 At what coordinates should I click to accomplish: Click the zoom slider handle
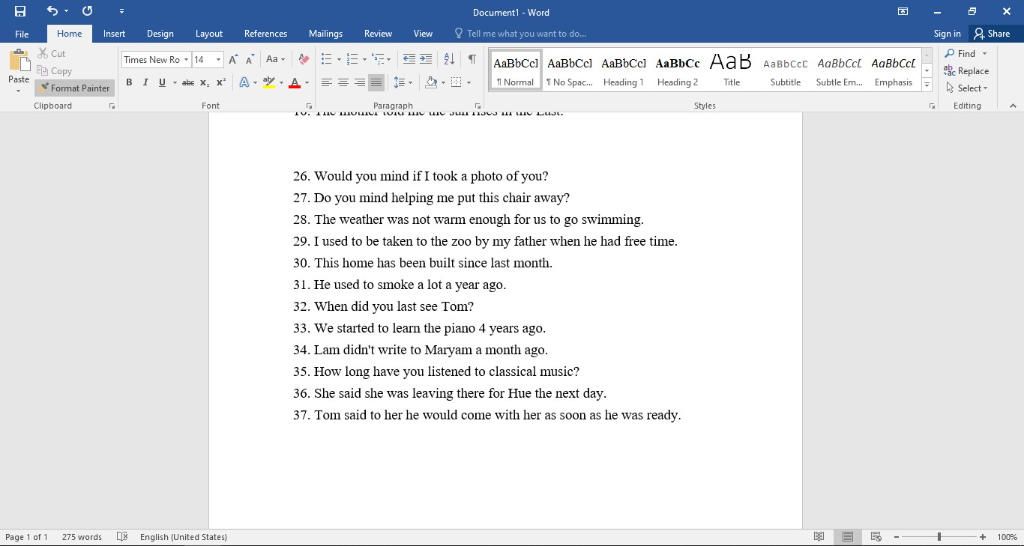coord(939,537)
